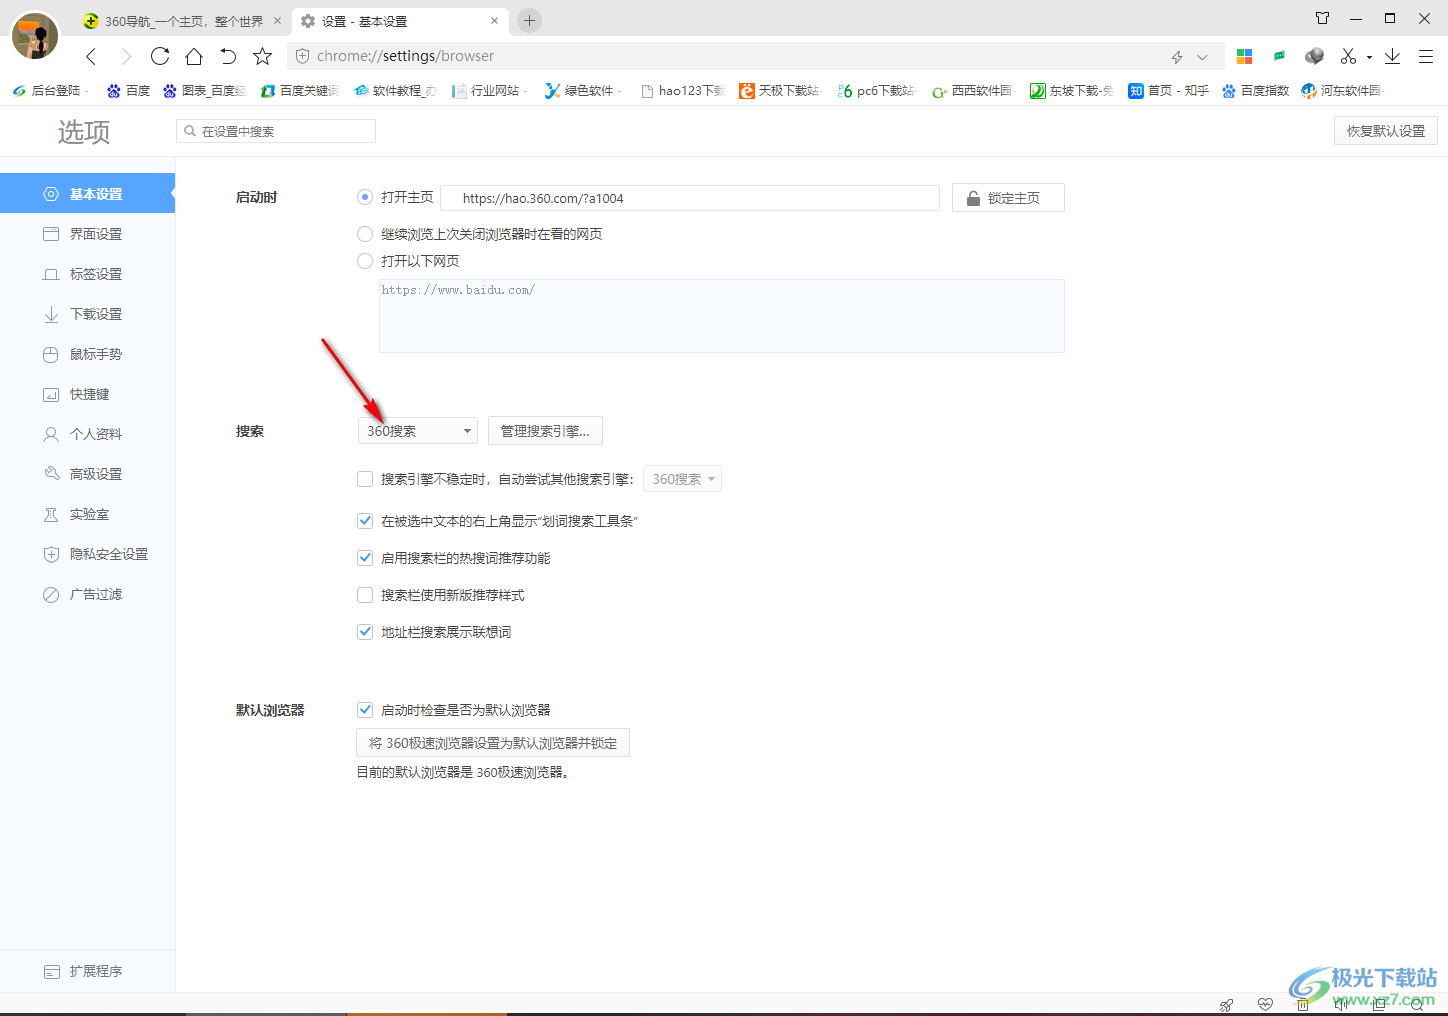Switch to the 360导航 browser tab

pos(182,21)
